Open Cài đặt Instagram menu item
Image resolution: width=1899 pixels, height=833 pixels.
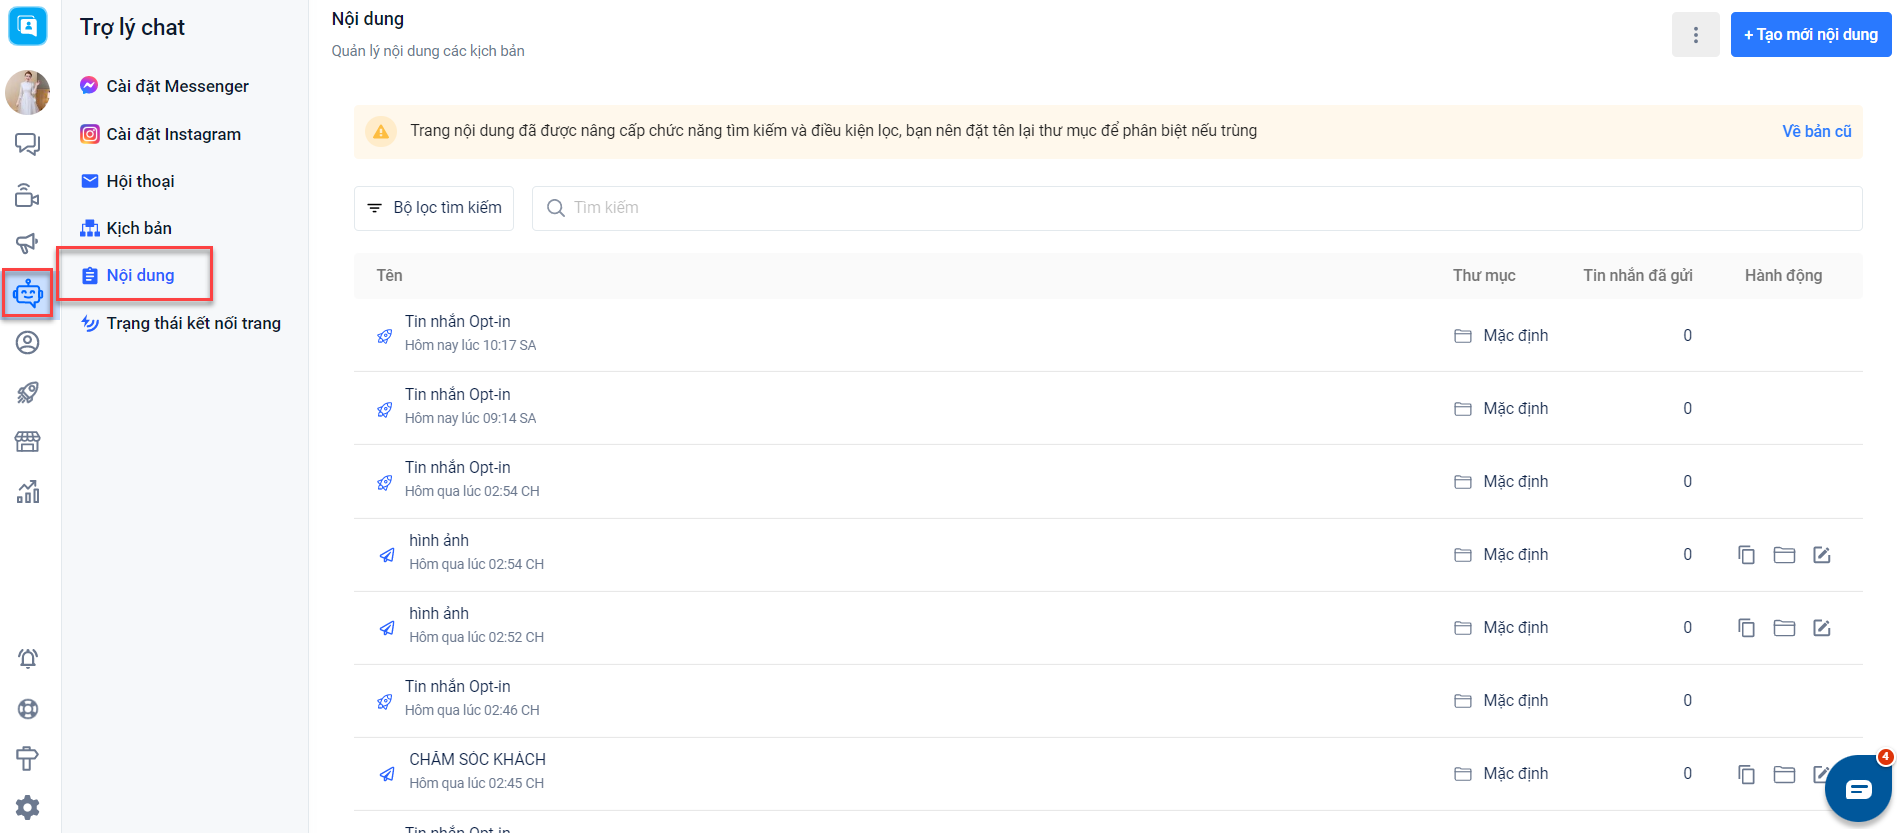point(161,134)
